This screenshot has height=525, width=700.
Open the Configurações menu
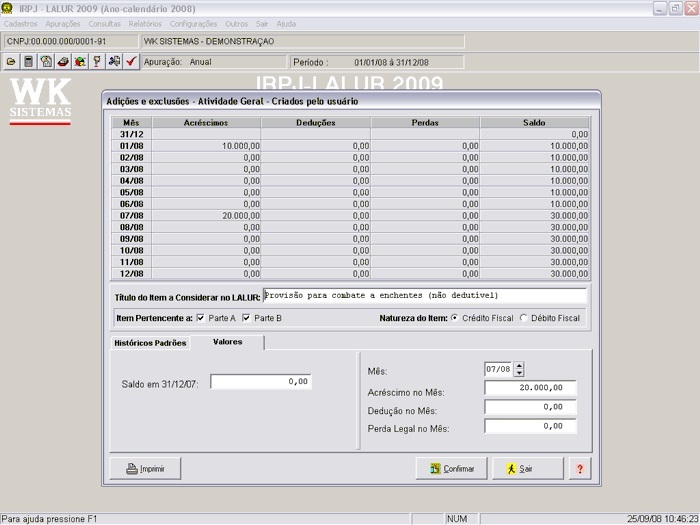[193, 23]
